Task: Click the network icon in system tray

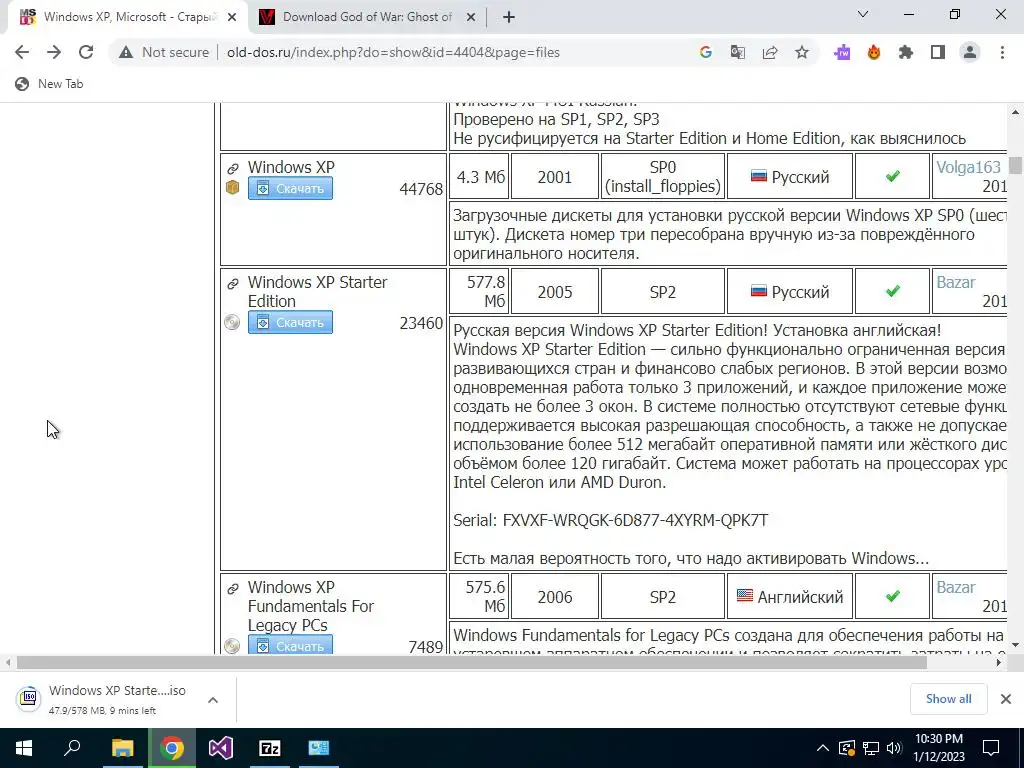Action: [x=871, y=748]
